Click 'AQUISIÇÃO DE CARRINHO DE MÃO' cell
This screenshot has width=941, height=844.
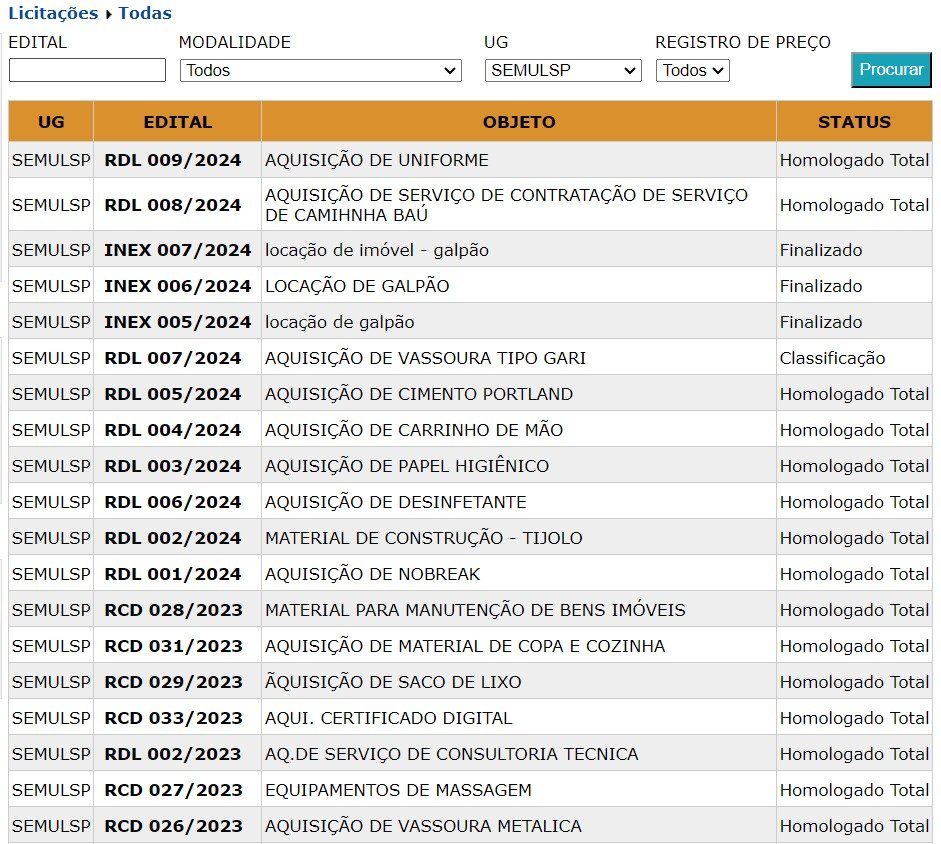tap(519, 430)
